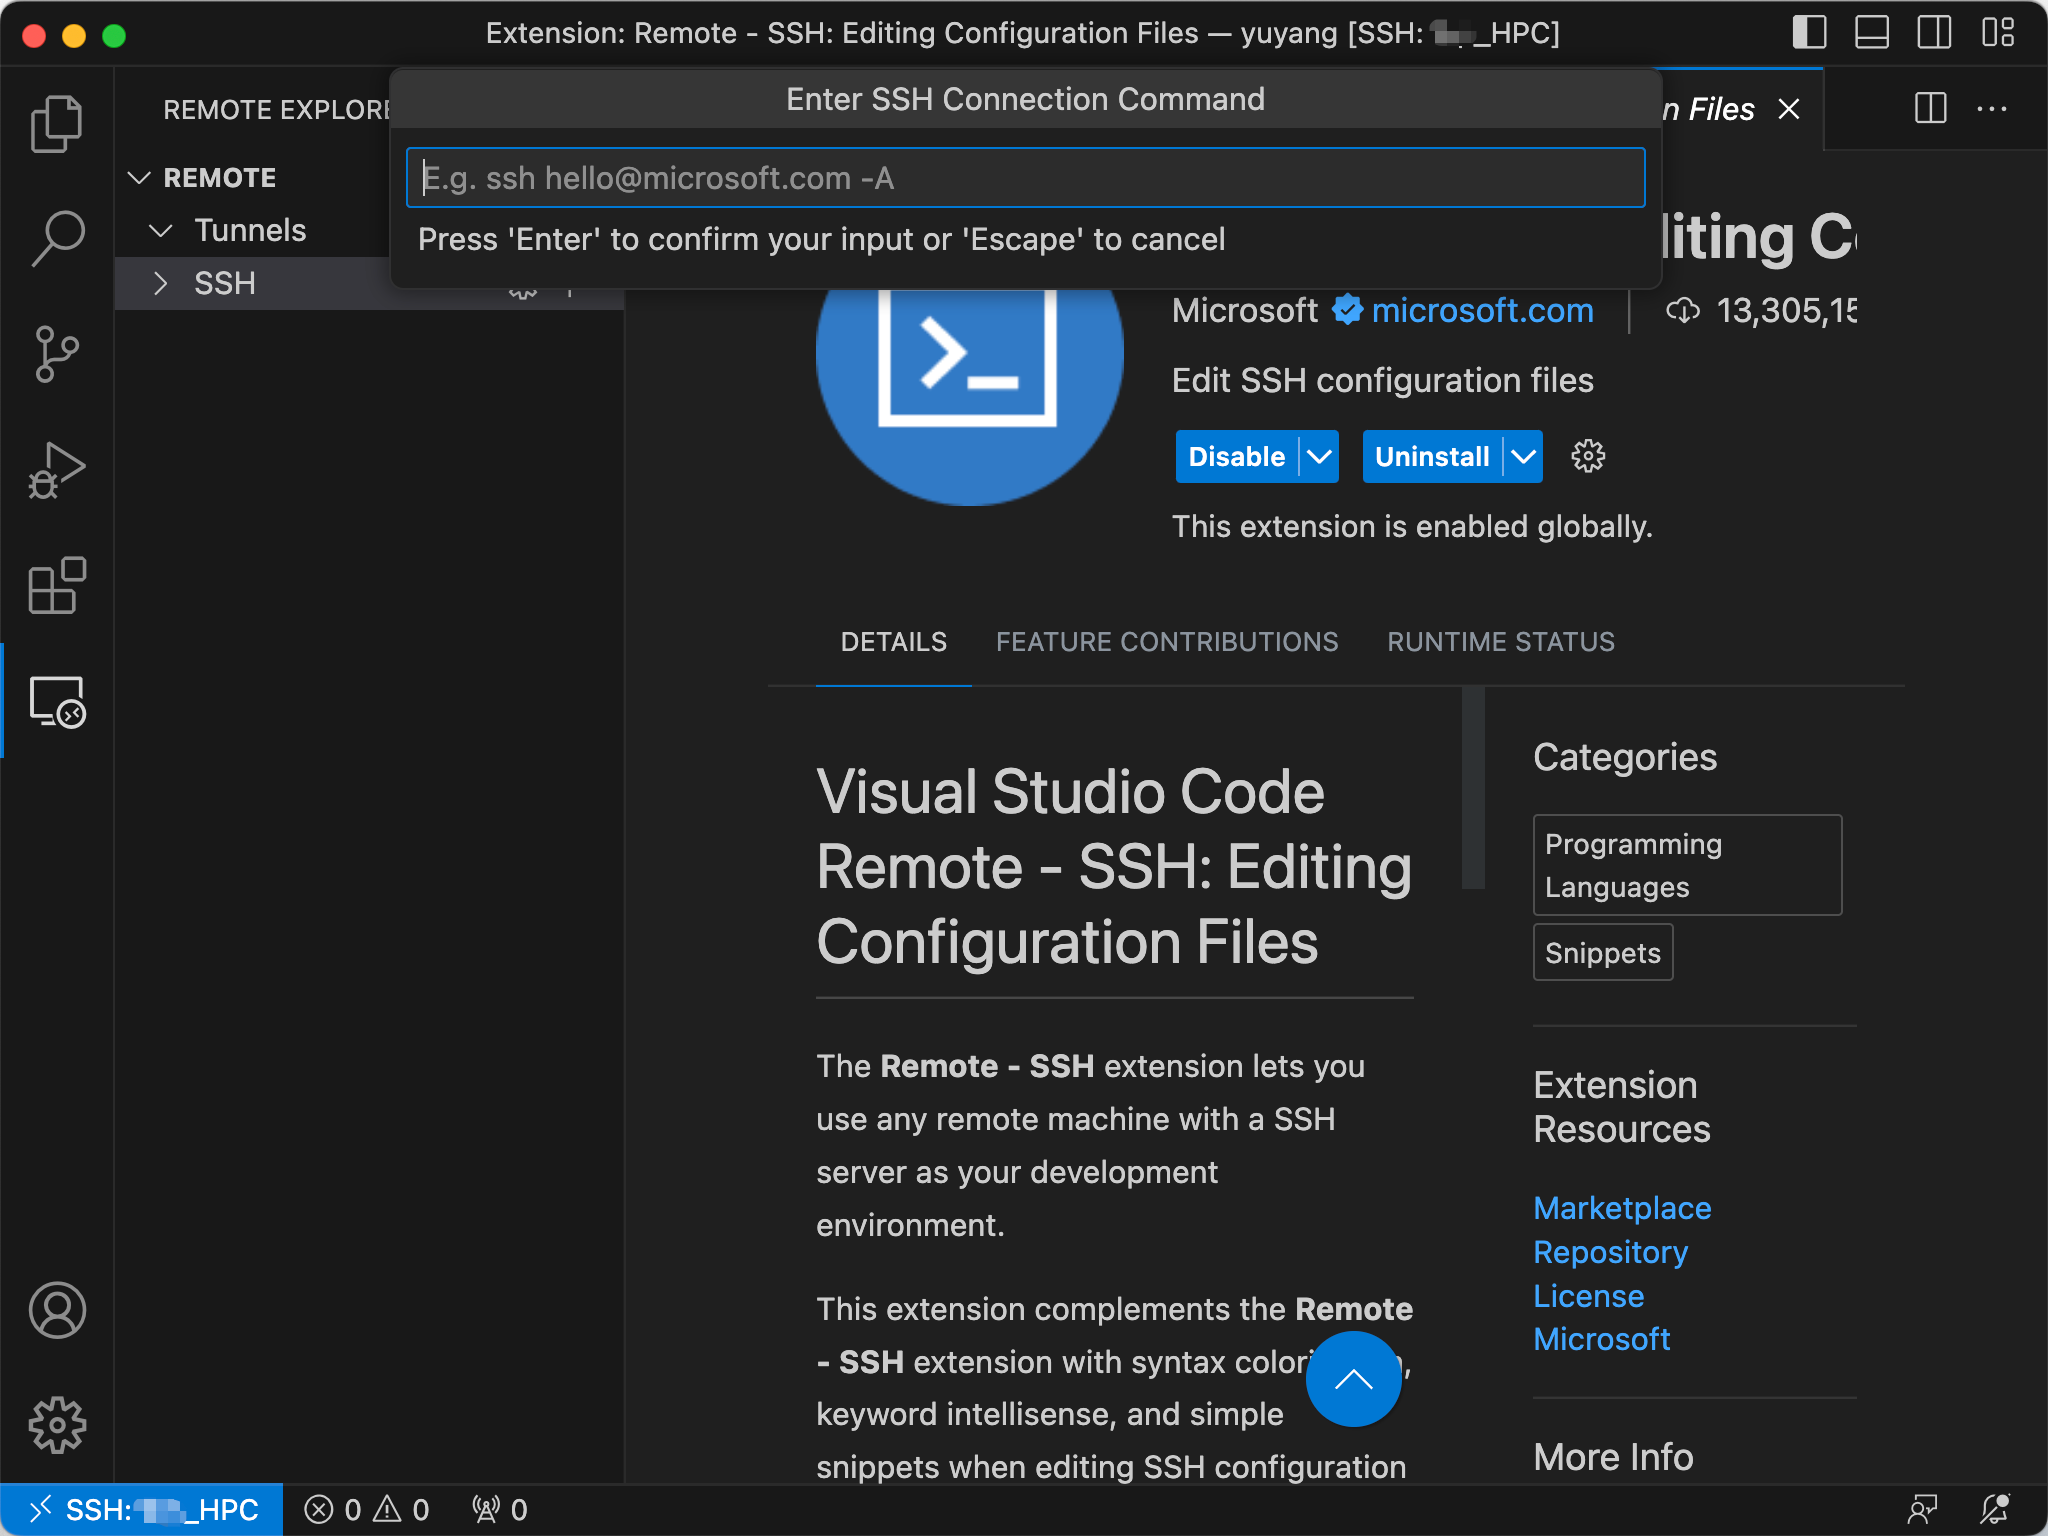Switch to RUNTIME STATUS tab
The width and height of the screenshot is (2048, 1536).
tap(1501, 642)
